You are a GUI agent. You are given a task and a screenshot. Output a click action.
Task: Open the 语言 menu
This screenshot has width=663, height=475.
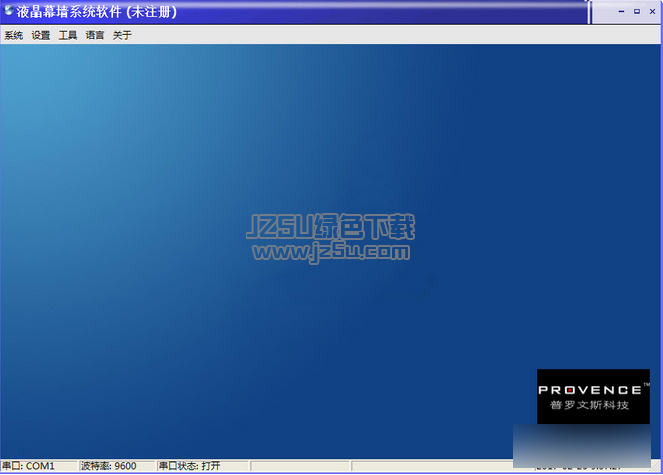click(95, 36)
